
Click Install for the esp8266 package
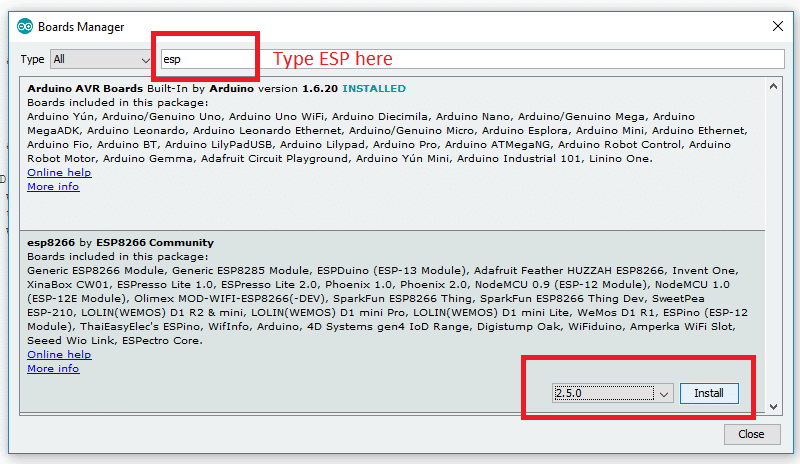tap(709, 393)
